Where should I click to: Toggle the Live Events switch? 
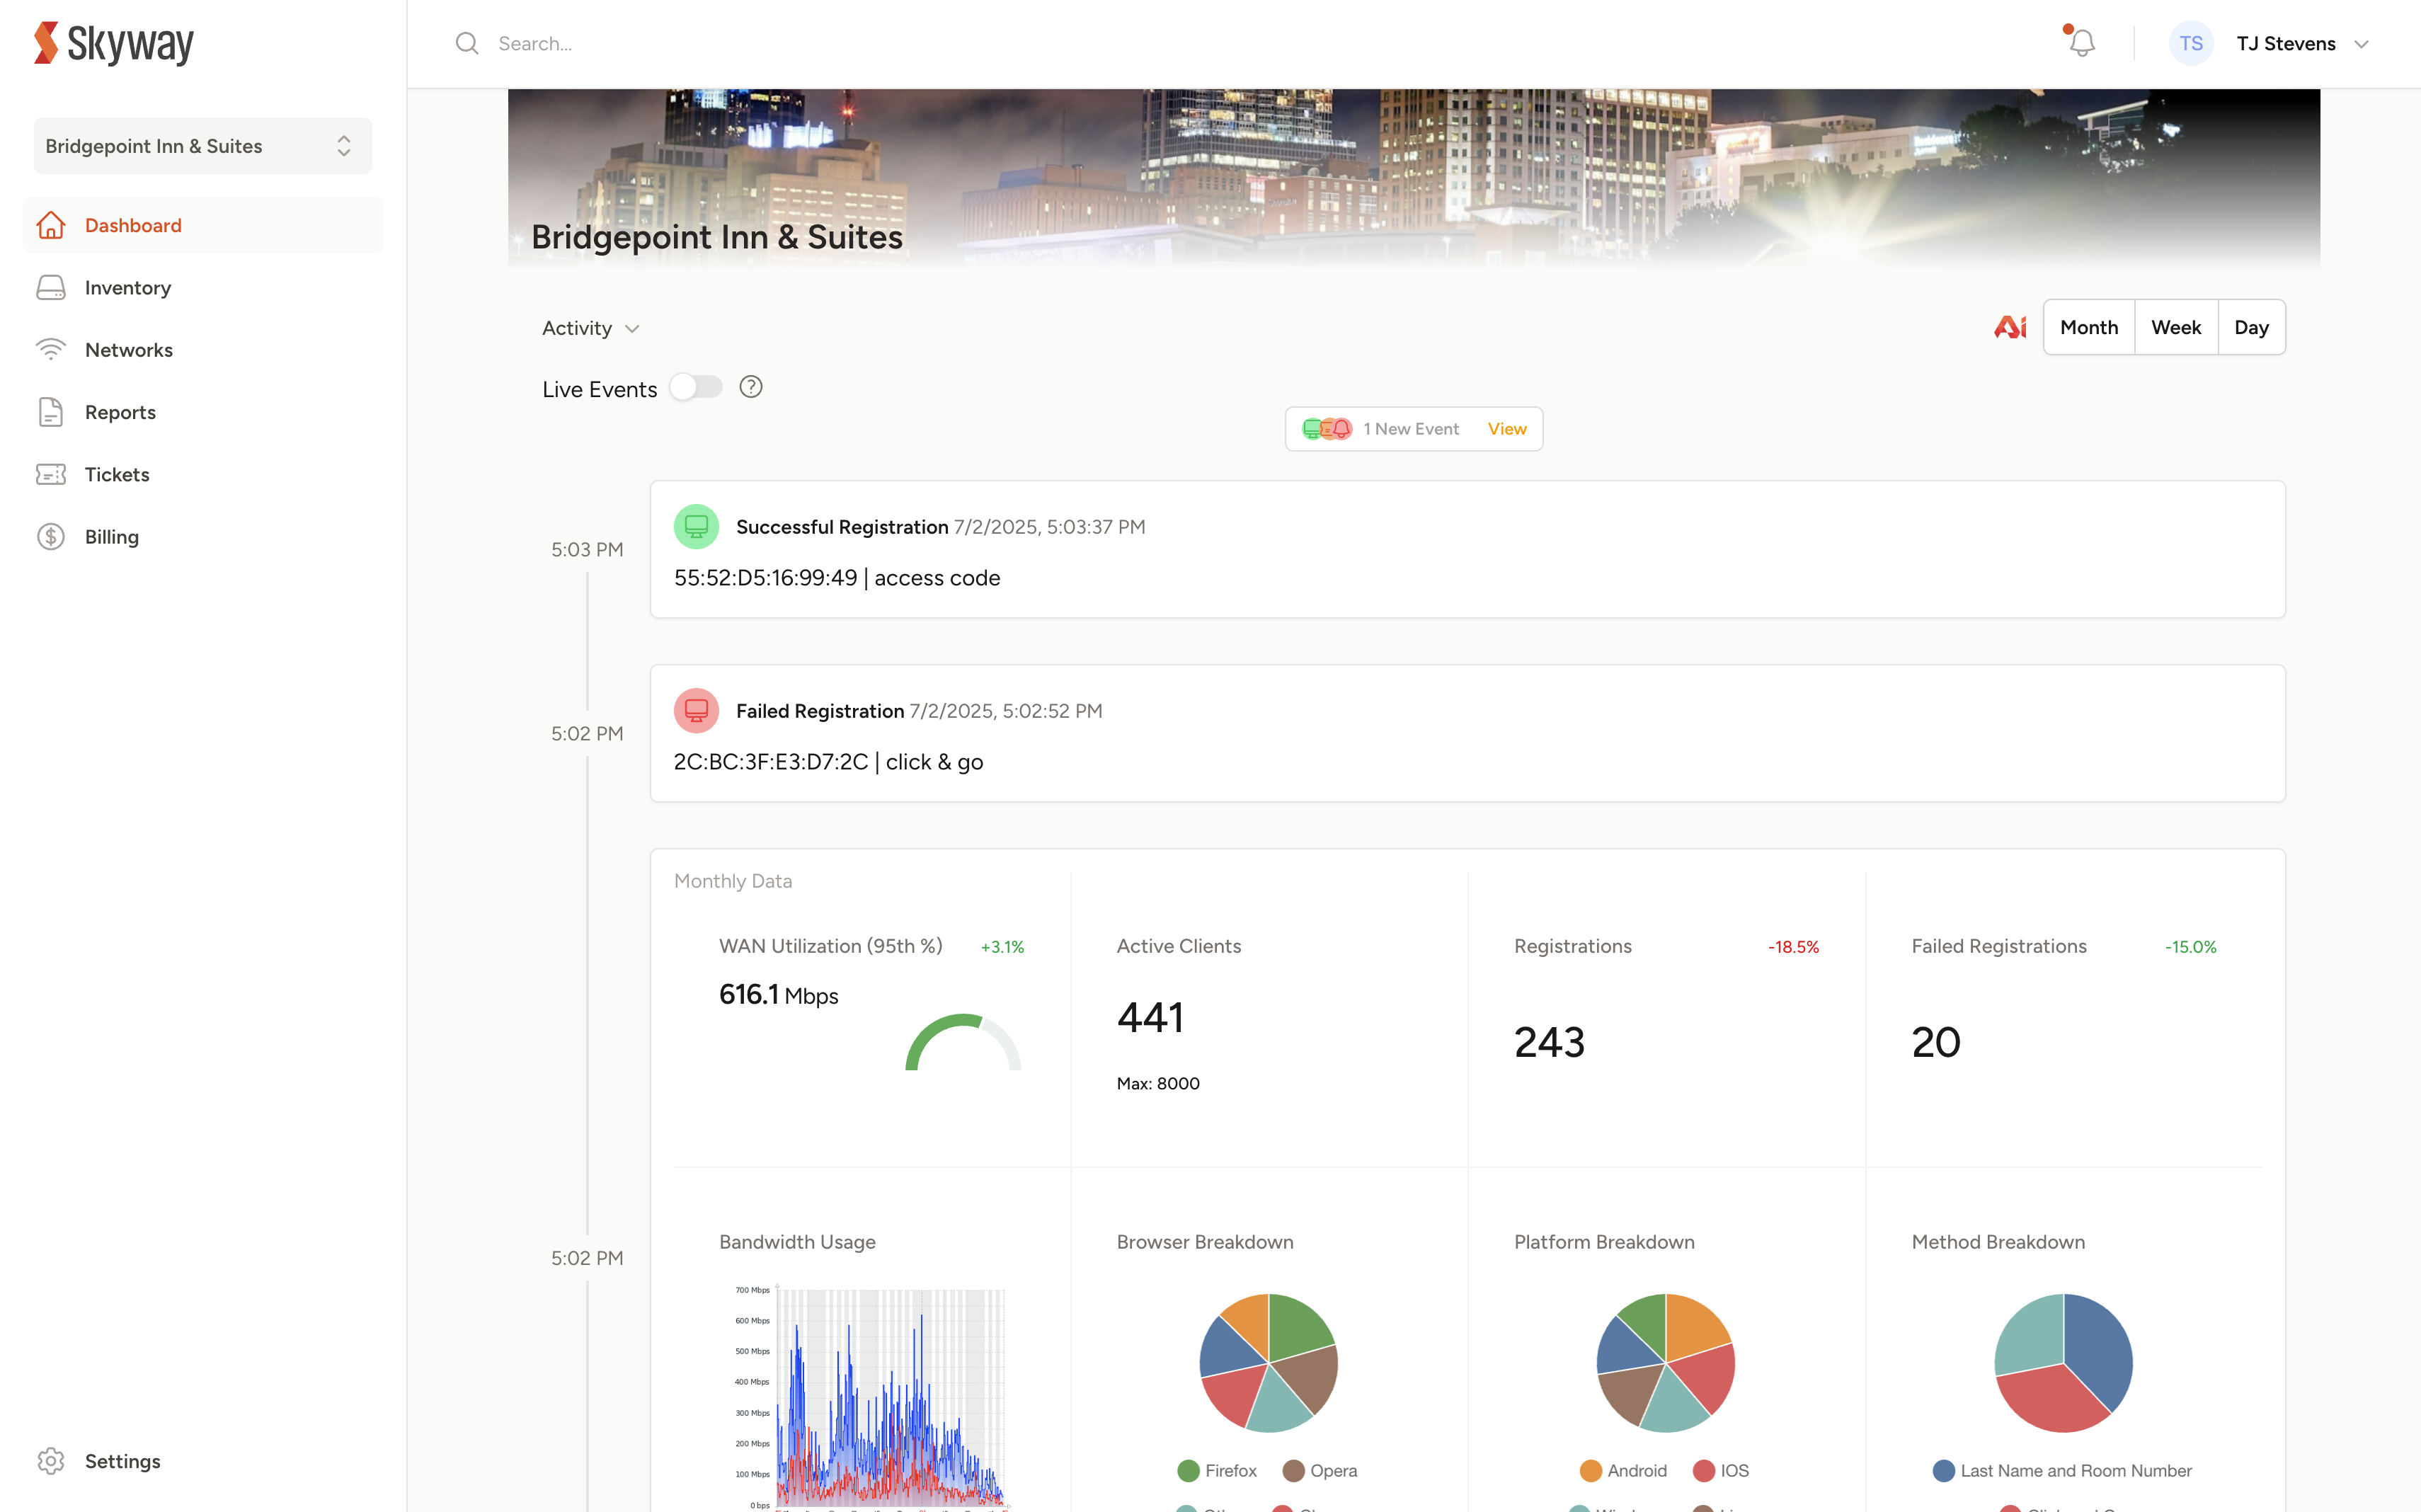(x=696, y=387)
